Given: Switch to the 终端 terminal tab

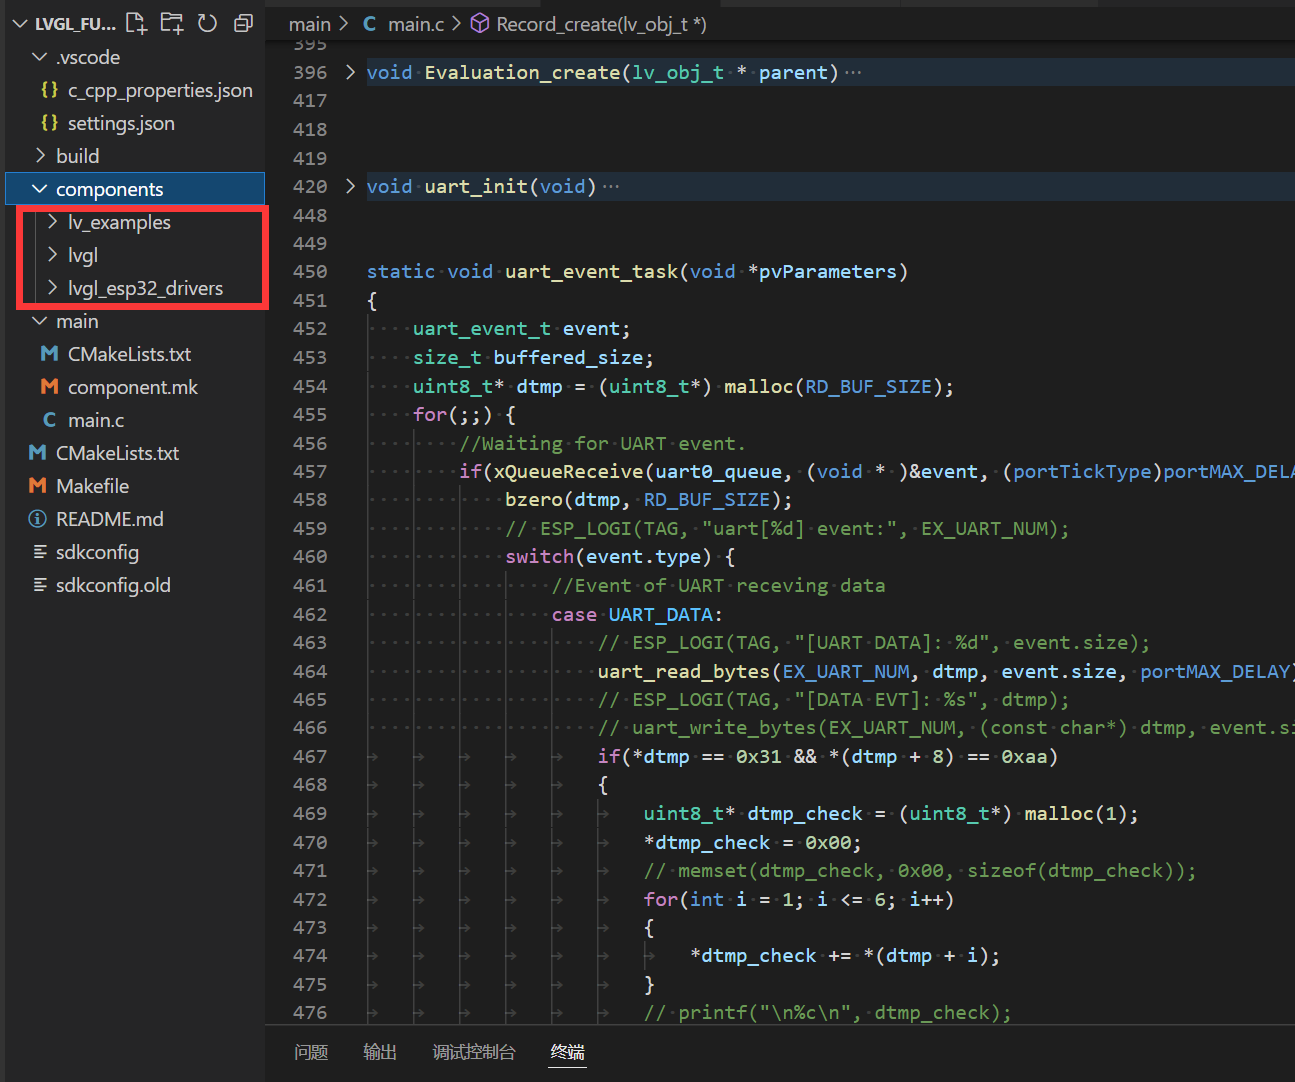Looking at the screenshot, I should click(567, 1052).
